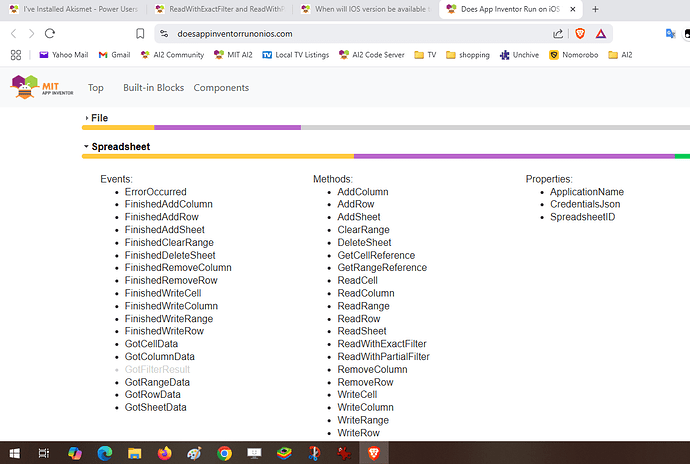Open the red bug app in the taskbar
690x464 pixels.
click(x=344, y=453)
